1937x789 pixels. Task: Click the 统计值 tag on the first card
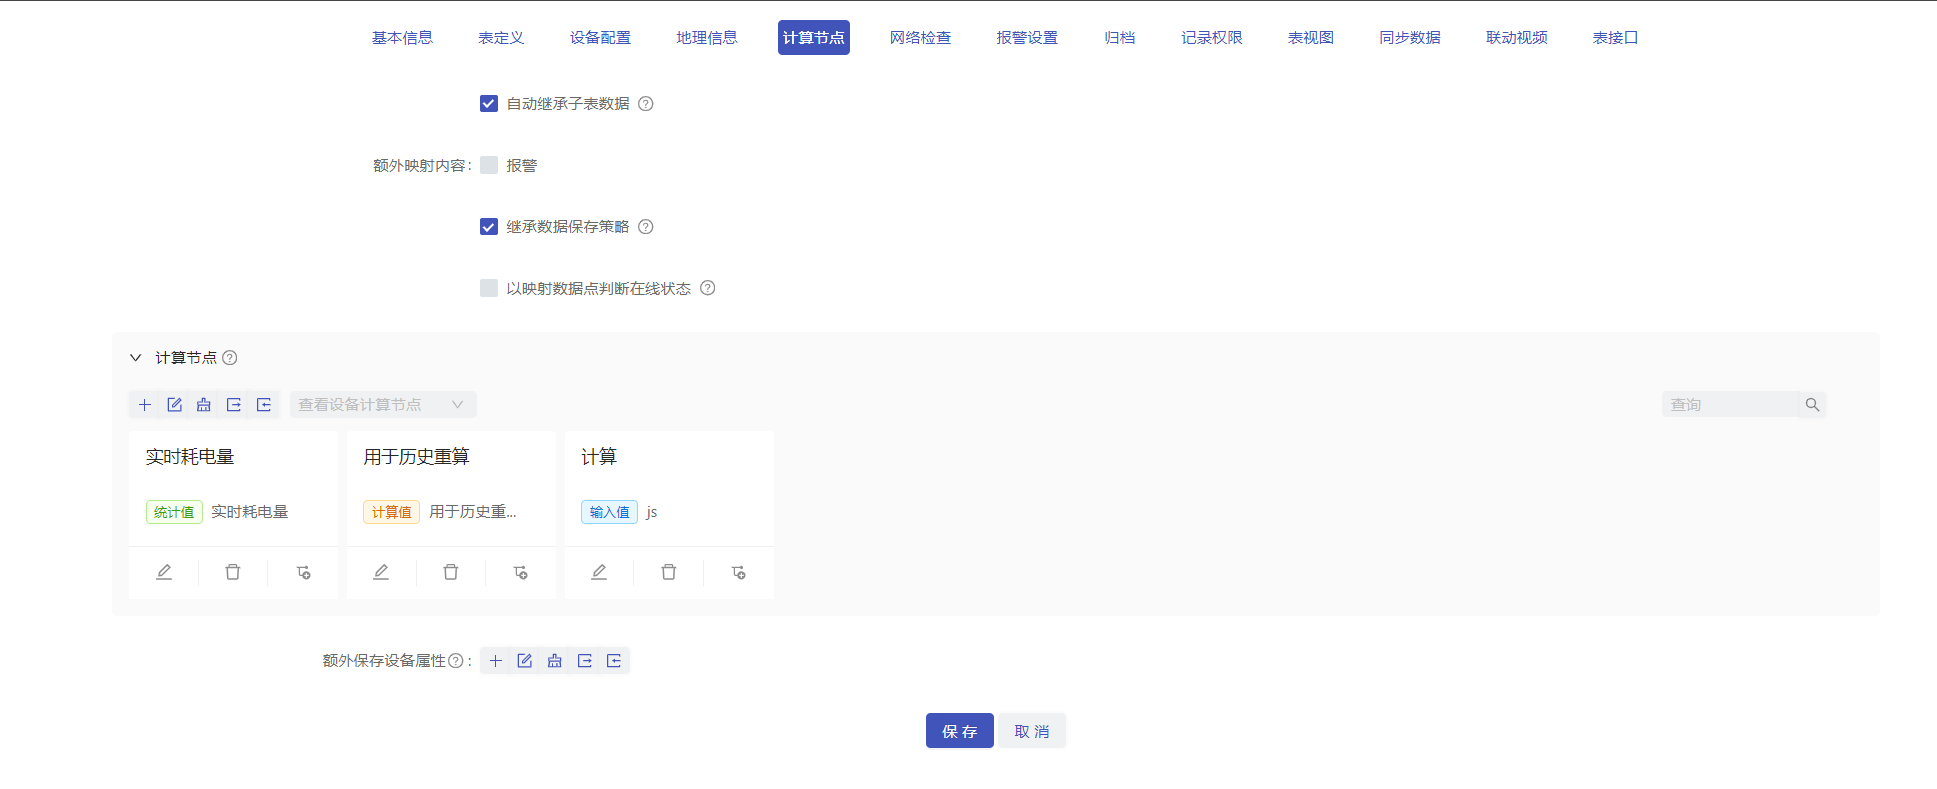174,512
